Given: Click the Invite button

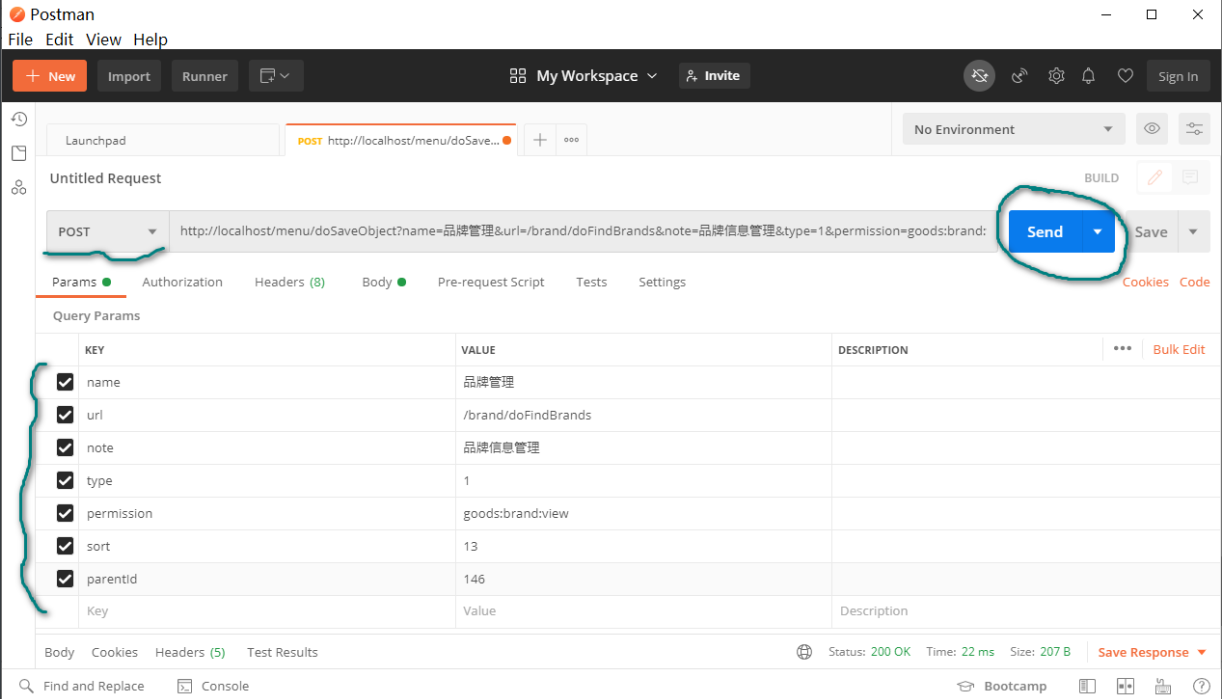Looking at the screenshot, I should click(714, 76).
